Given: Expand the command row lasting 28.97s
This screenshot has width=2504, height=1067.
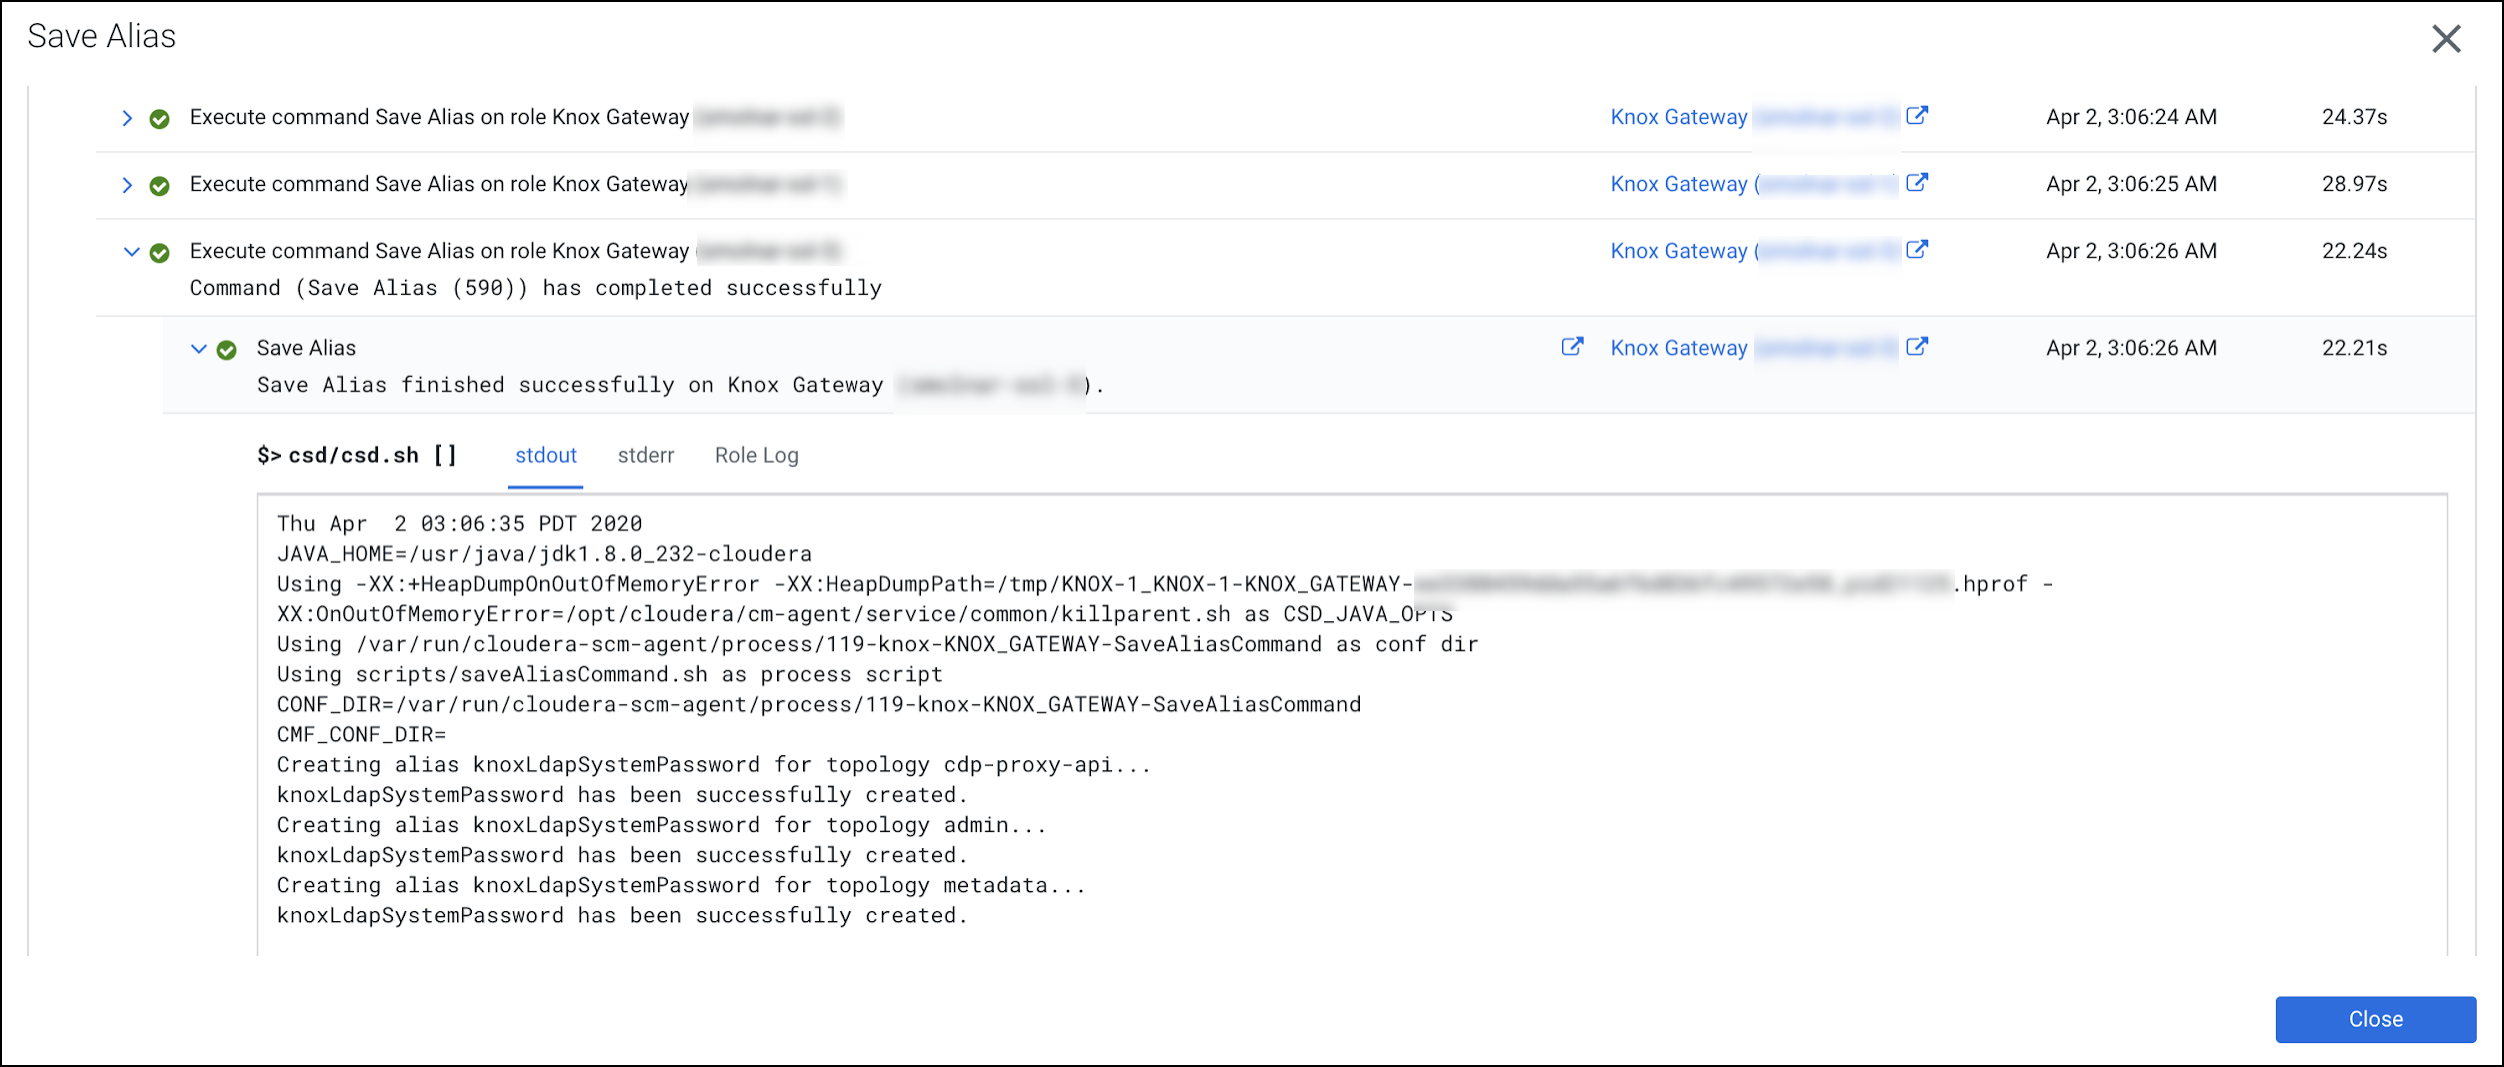Looking at the screenshot, I should pos(127,185).
